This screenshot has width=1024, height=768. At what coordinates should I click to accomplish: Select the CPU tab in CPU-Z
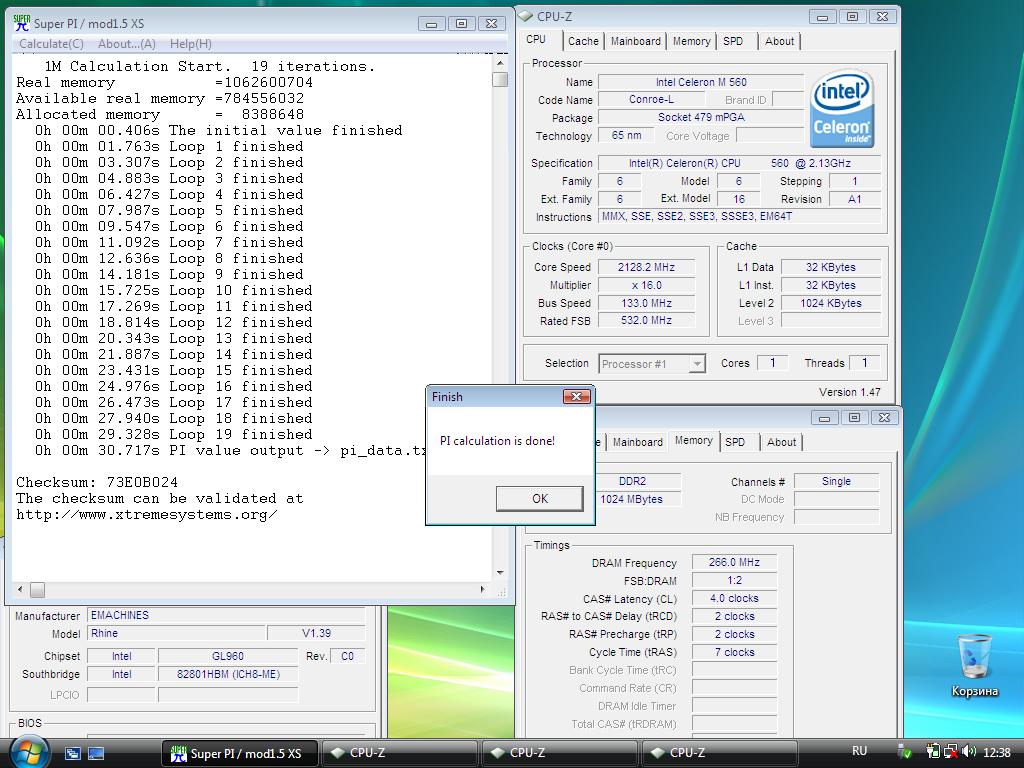536,39
